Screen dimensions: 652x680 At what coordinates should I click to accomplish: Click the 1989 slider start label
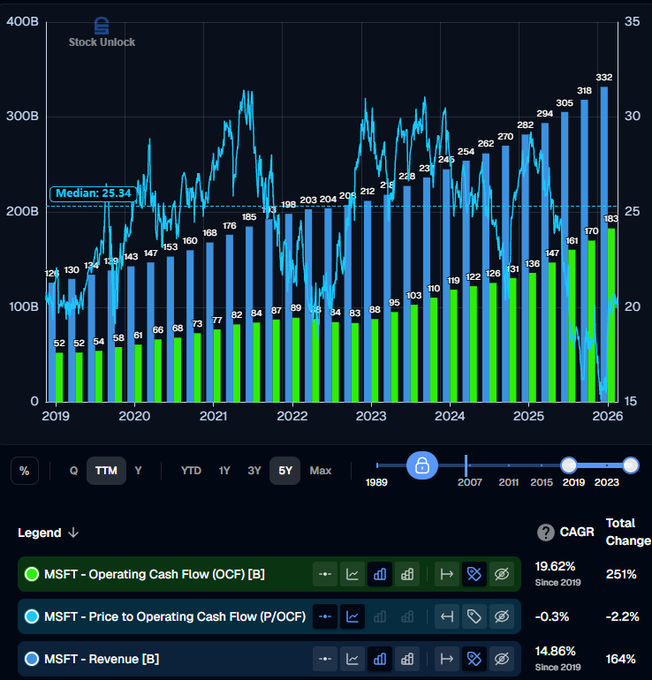click(377, 482)
